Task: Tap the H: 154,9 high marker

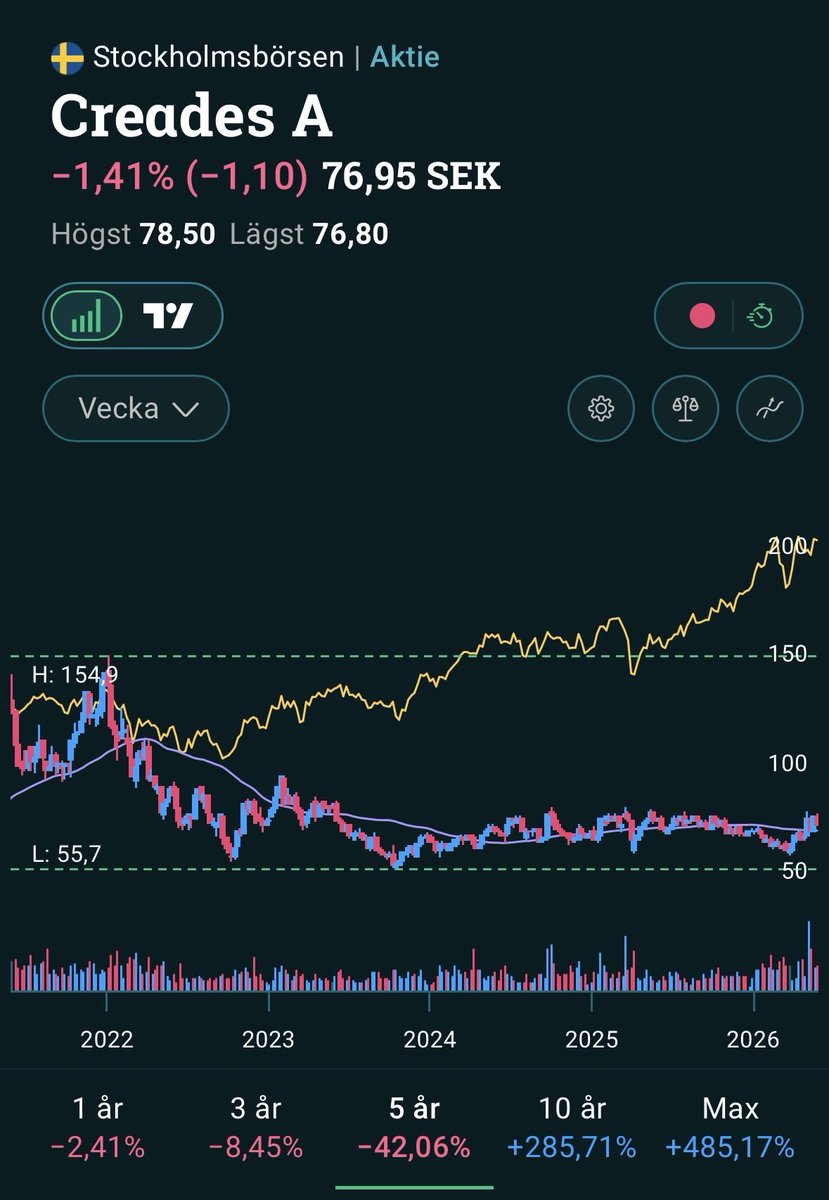Action: 75,675
